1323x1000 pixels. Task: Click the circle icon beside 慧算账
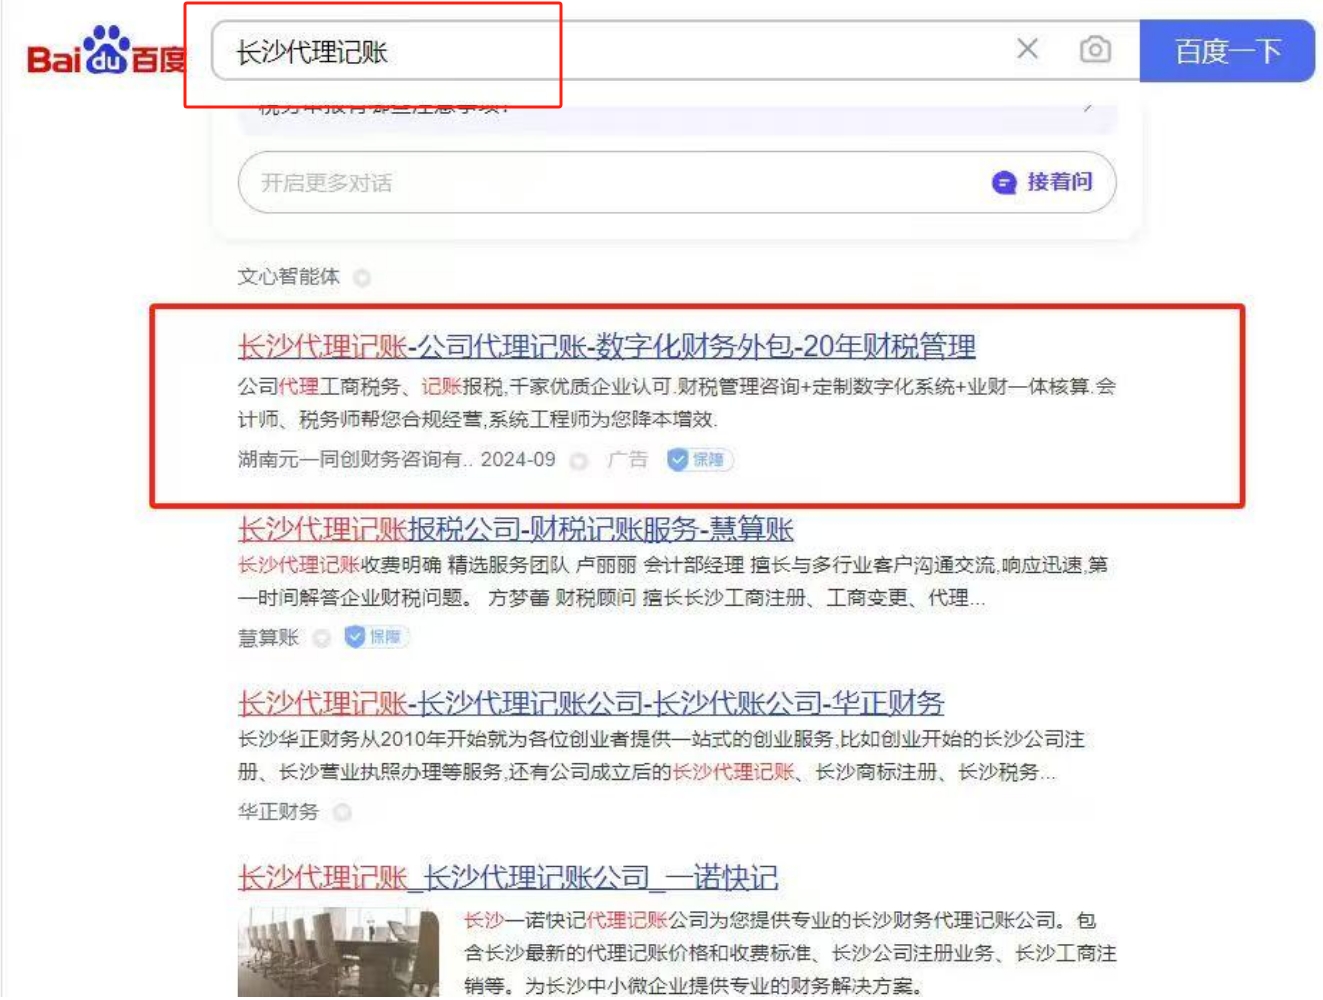point(321,638)
